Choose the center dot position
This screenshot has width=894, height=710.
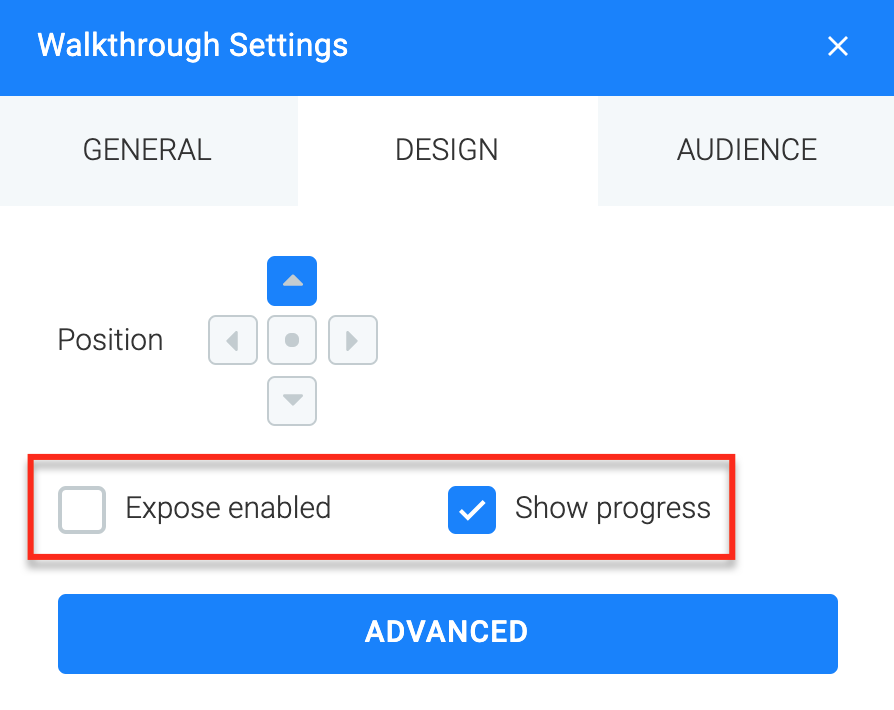(292, 340)
